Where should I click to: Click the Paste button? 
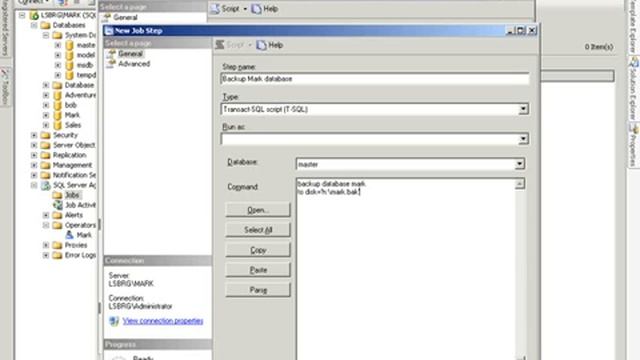258,270
